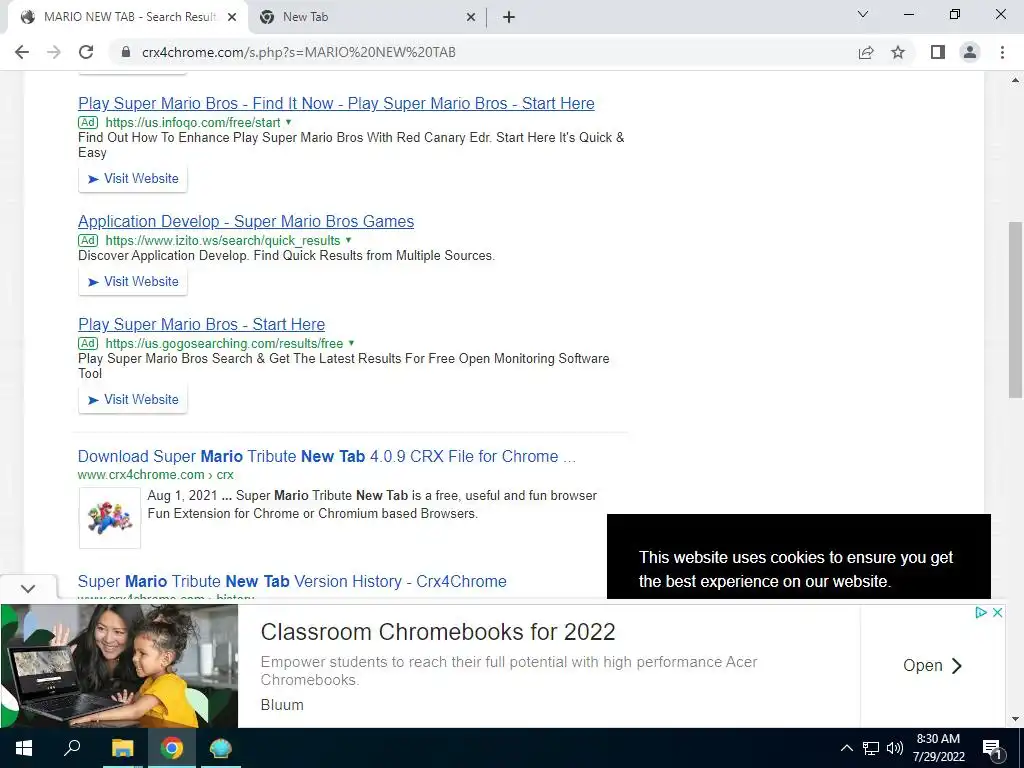Click the globe app icon in the taskbar
This screenshot has height=768, width=1024.
click(x=221, y=748)
